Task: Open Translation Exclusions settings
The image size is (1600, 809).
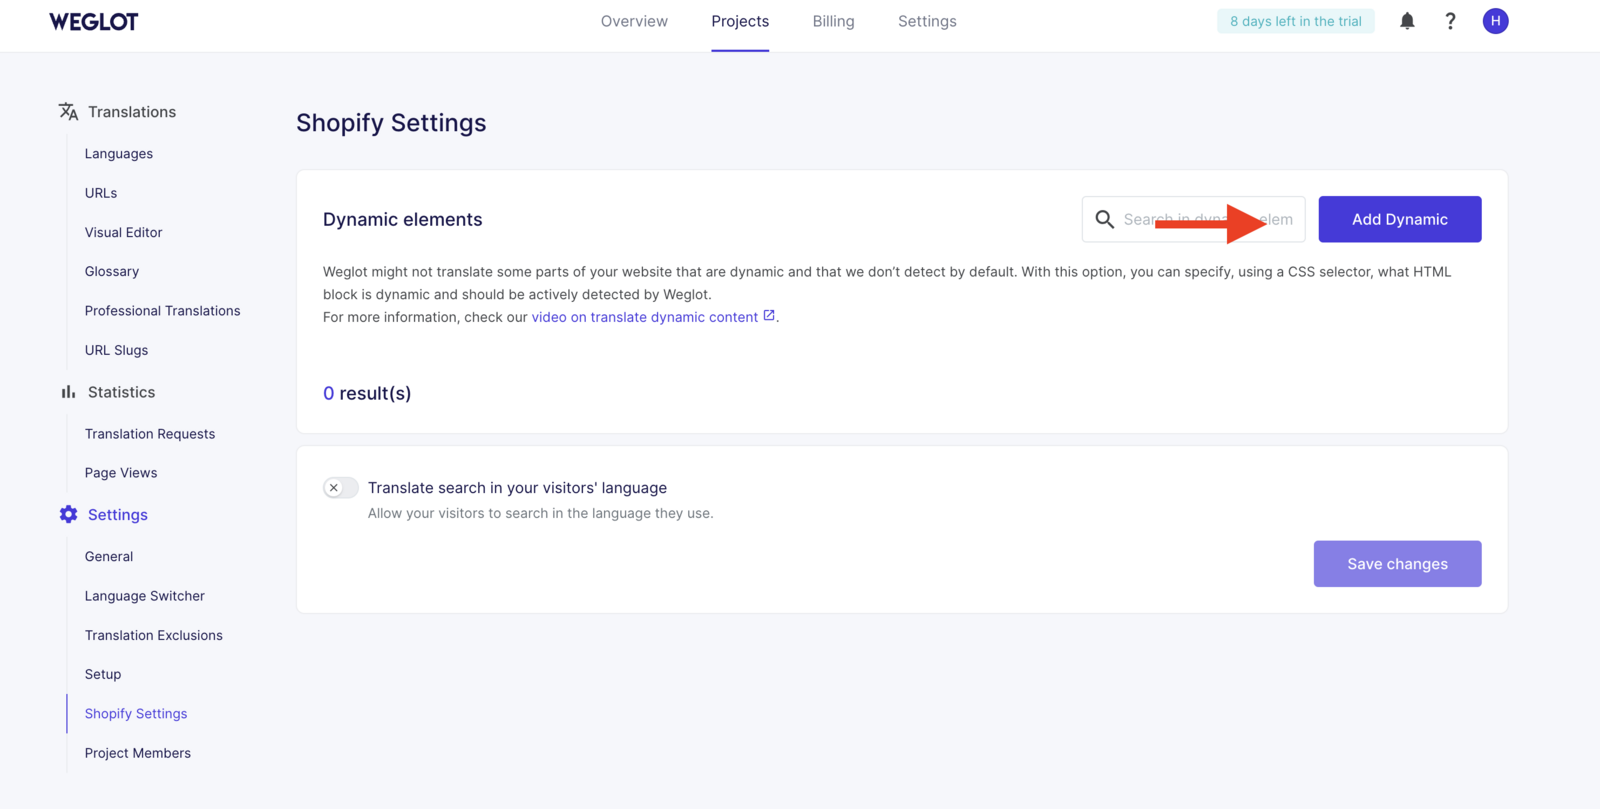Action: [154, 635]
